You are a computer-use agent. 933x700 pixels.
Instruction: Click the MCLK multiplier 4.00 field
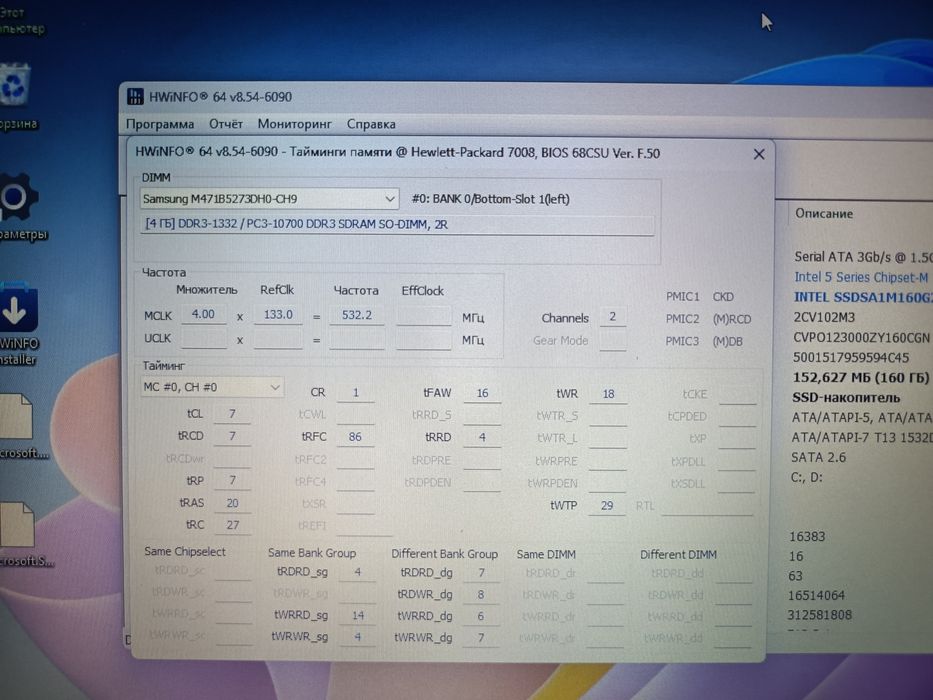pos(203,314)
